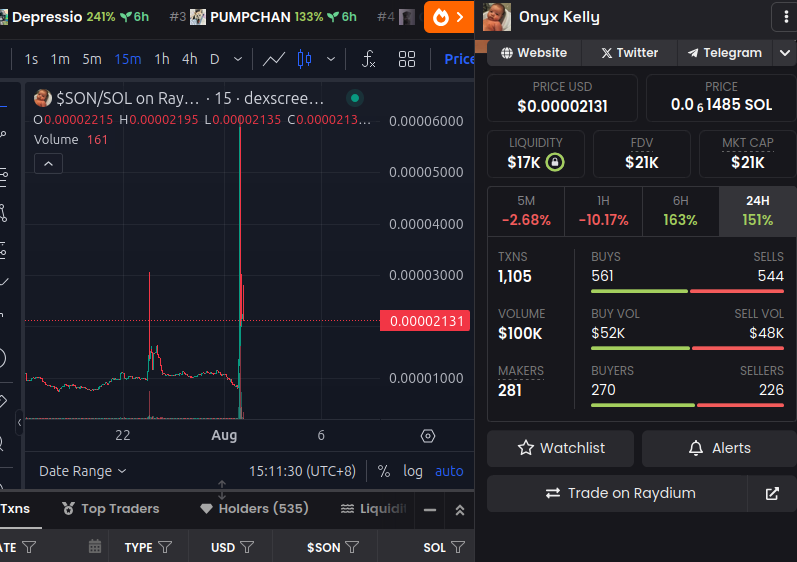Image resolution: width=797 pixels, height=562 pixels.
Task: Switch Price display toggle in toolbar
Action: coord(459,59)
